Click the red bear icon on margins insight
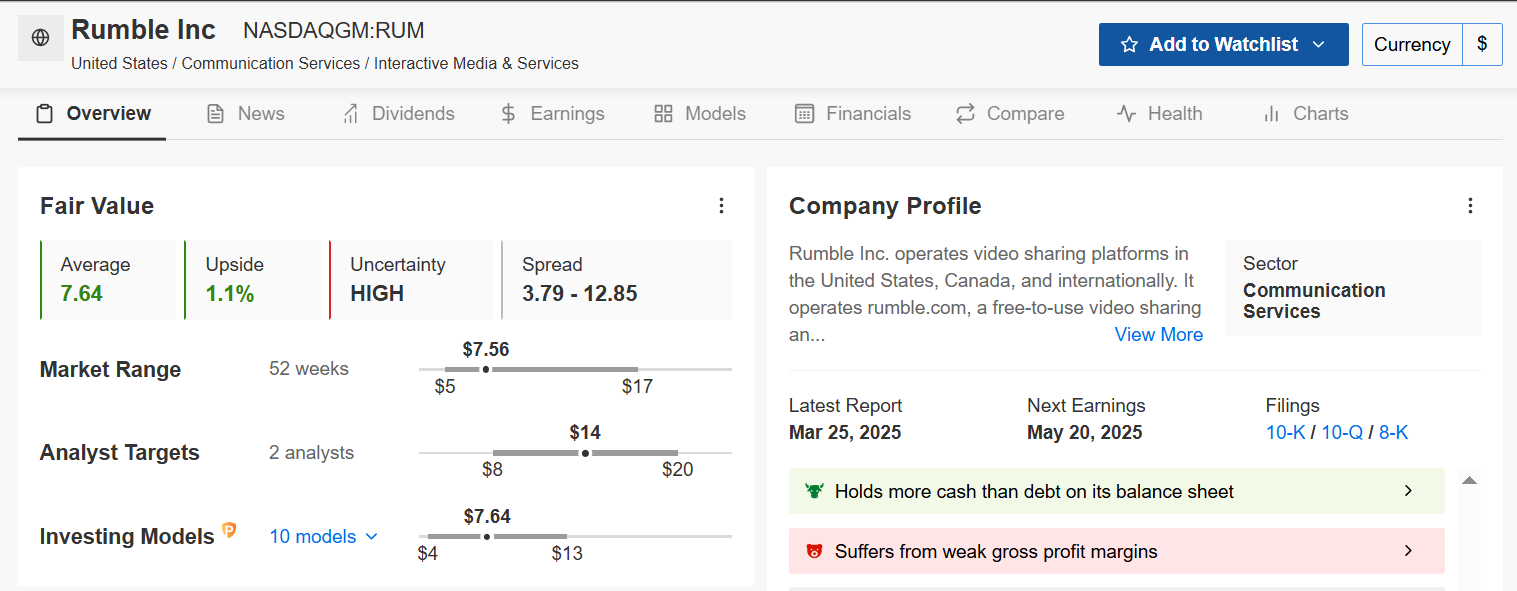The height and width of the screenshot is (591, 1517). pyautogui.click(x=813, y=551)
